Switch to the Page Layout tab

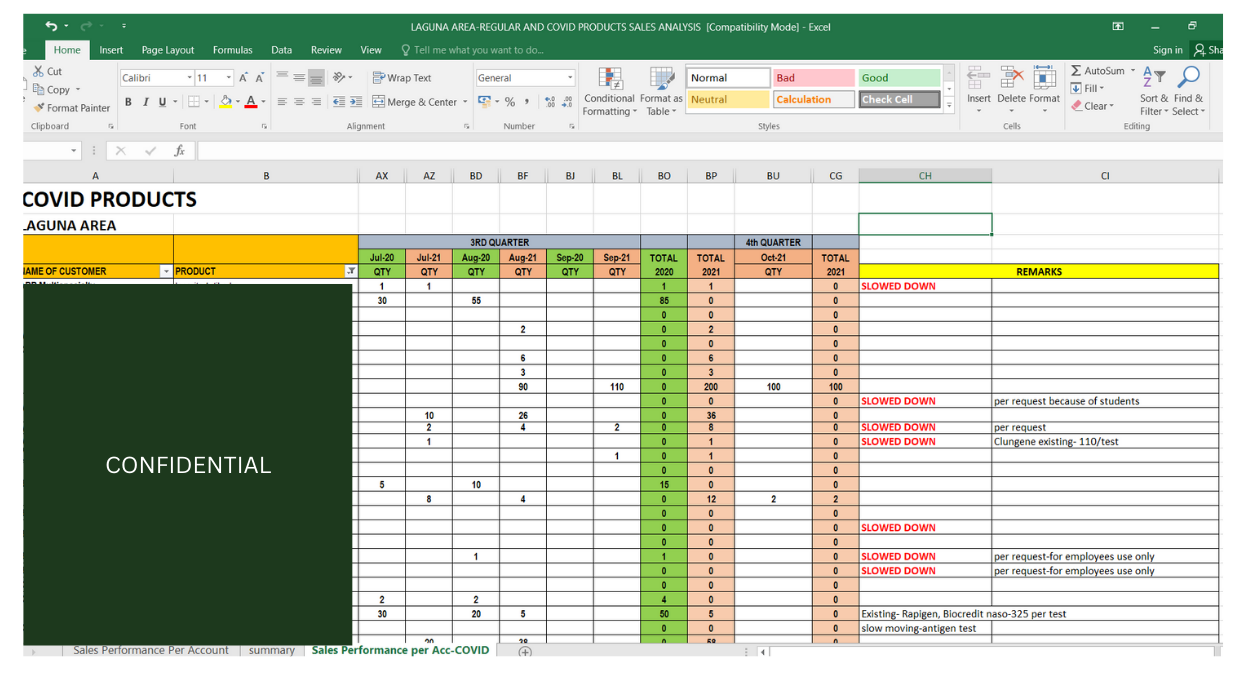168,50
